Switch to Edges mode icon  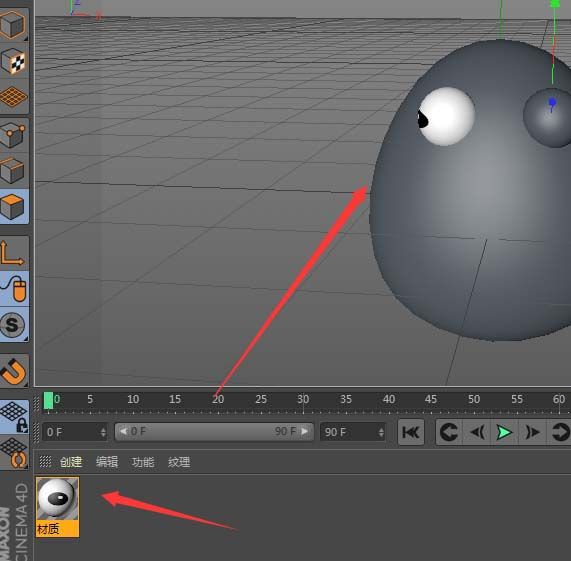point(13,170)
